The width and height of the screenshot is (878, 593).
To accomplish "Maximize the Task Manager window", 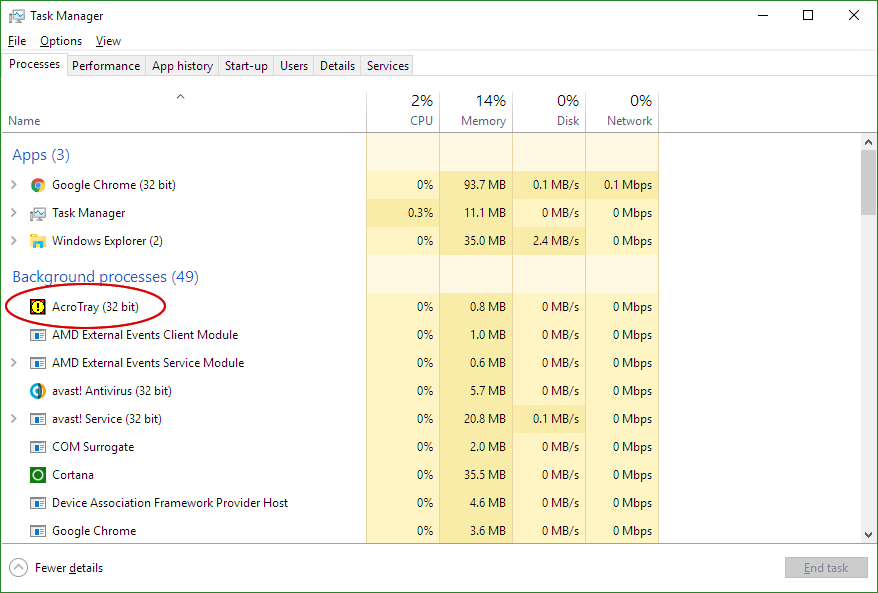I will coord(808,15).
